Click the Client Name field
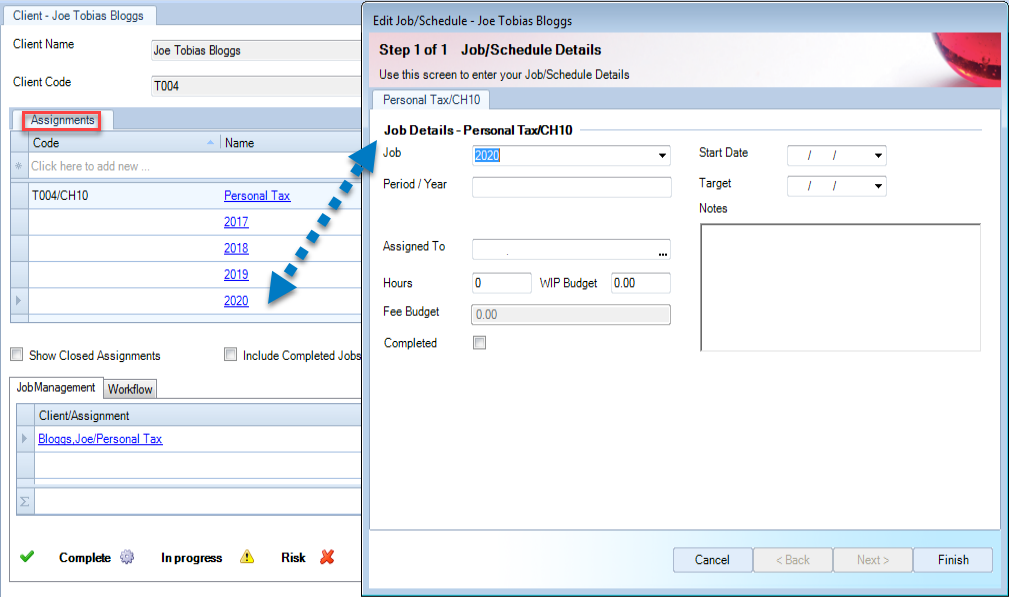 click(x=255, y=50)
